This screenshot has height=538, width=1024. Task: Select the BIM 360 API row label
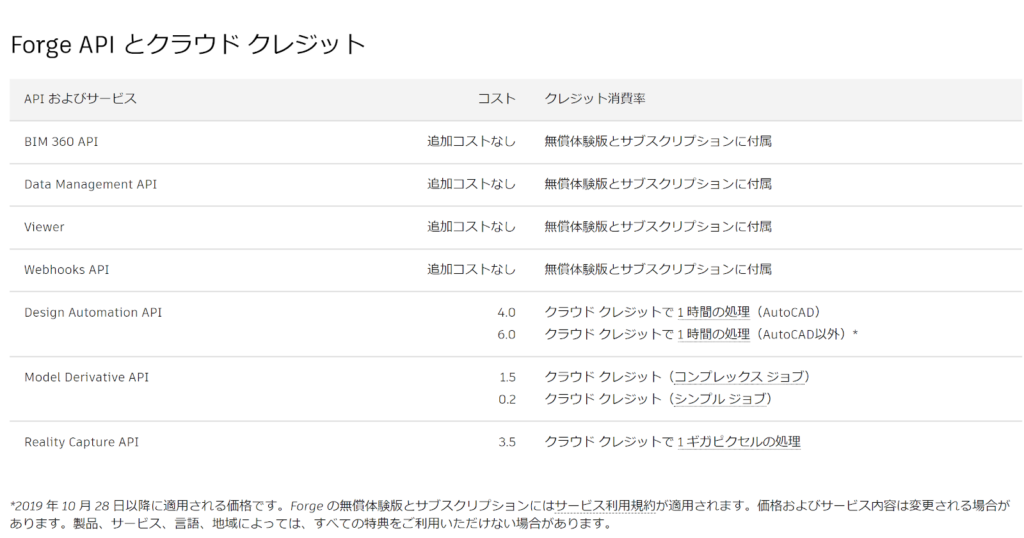coord(61,142)
